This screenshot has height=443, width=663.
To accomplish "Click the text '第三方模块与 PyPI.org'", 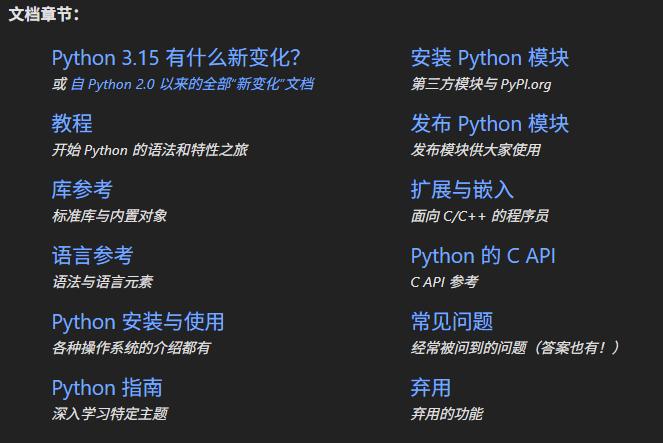I will point(481,84).
